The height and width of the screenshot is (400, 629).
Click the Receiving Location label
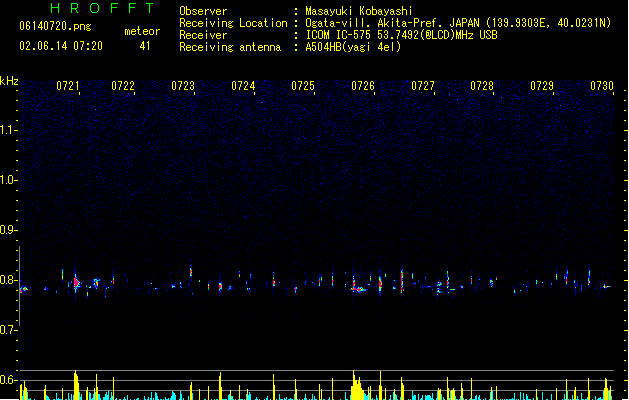[x=233, y=23]
